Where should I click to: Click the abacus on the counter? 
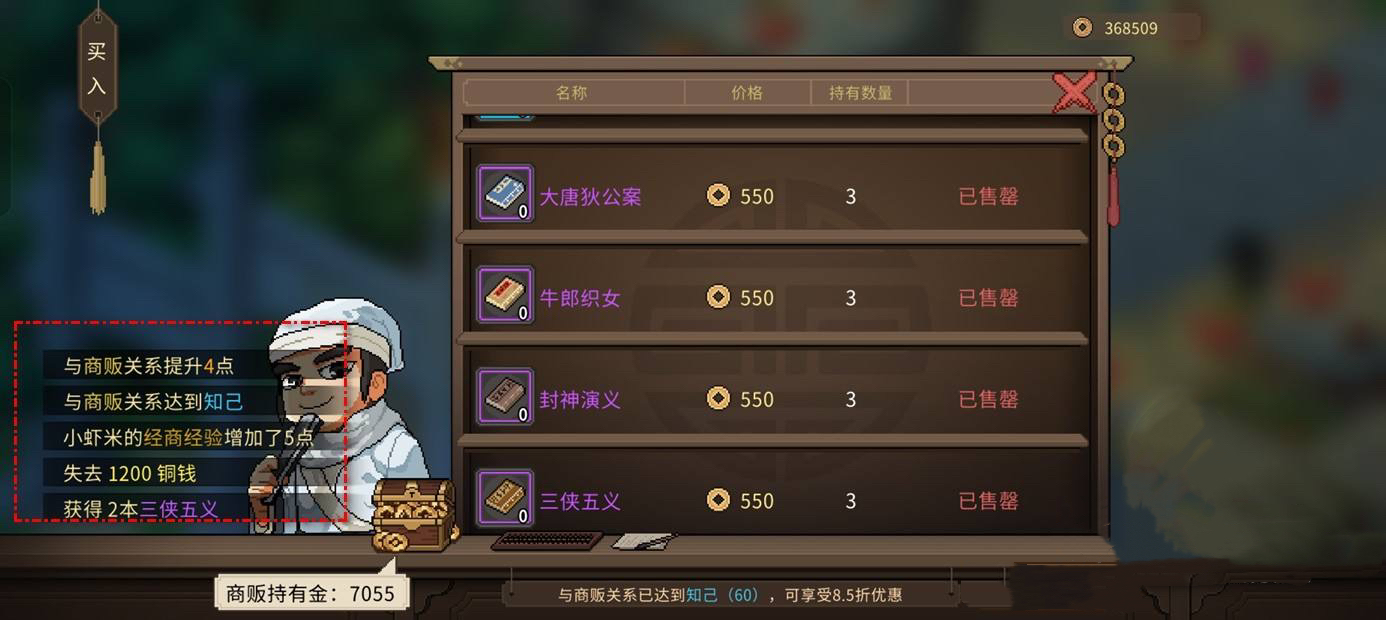coord(547,541)
